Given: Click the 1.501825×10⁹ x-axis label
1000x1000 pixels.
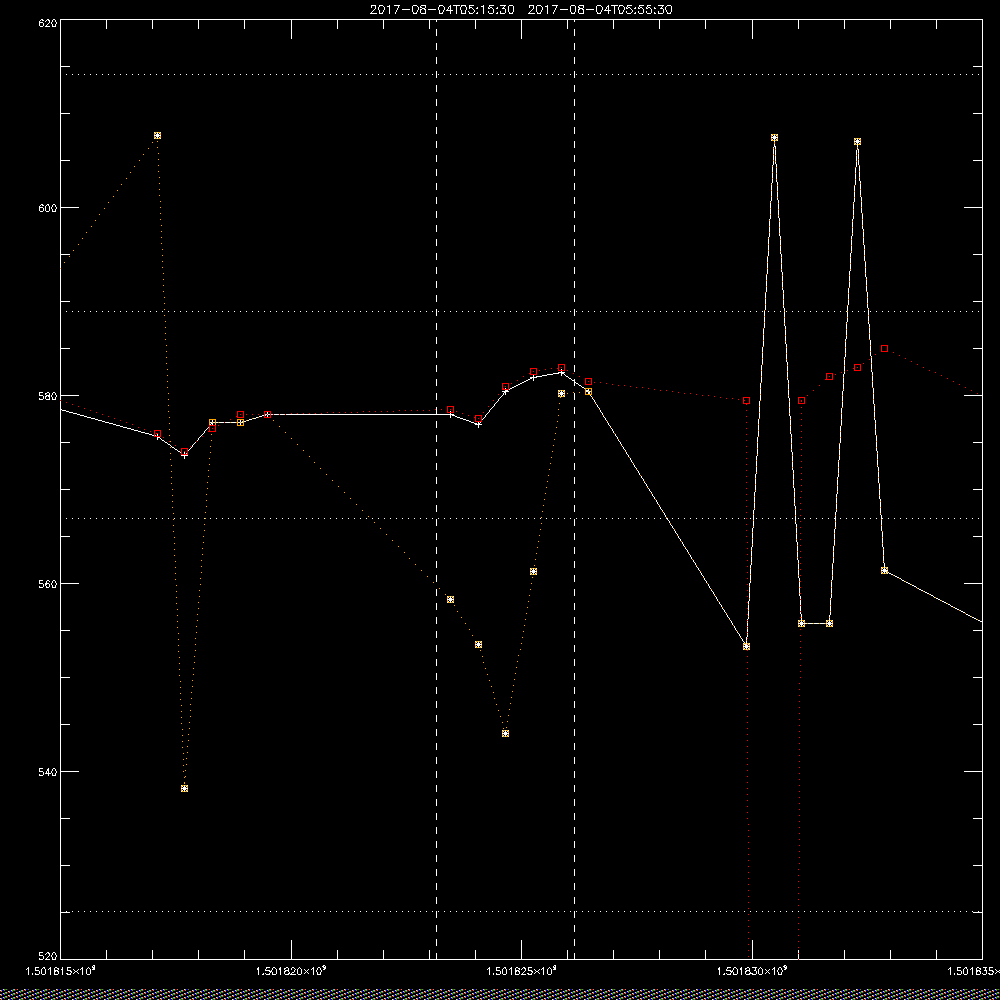Looking at the screenshot, I should [x=522, y=971].
